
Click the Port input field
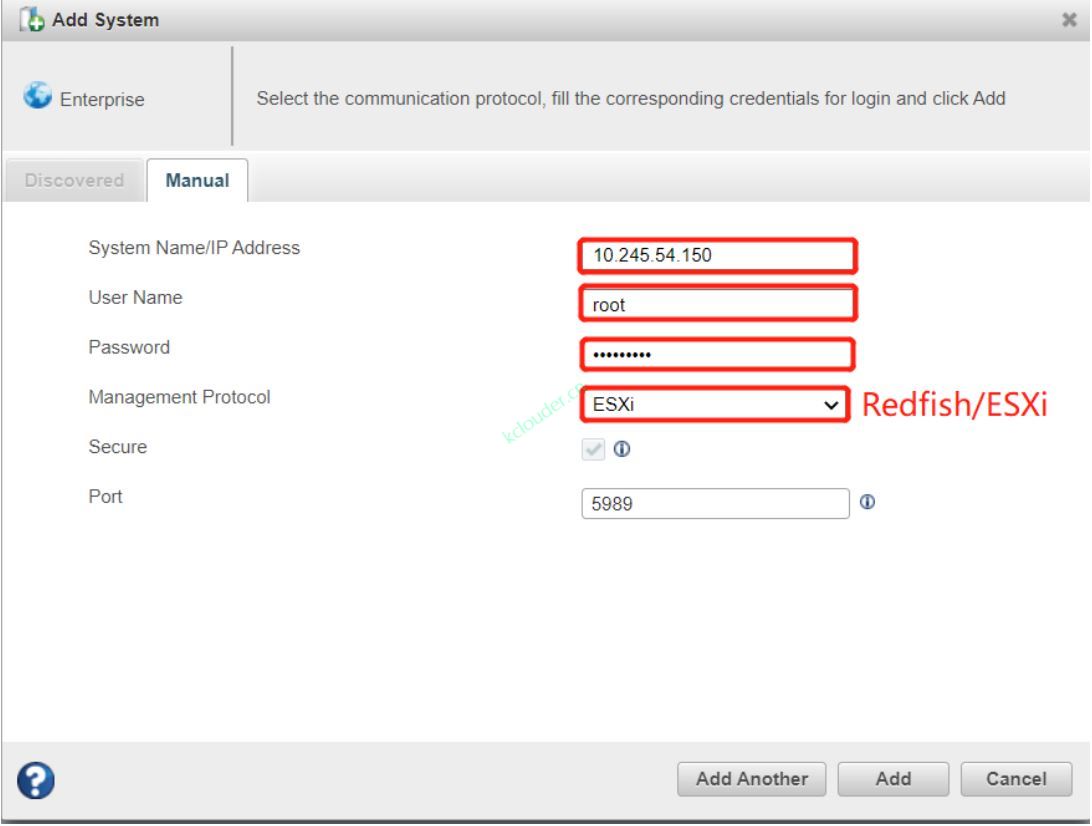715,504
